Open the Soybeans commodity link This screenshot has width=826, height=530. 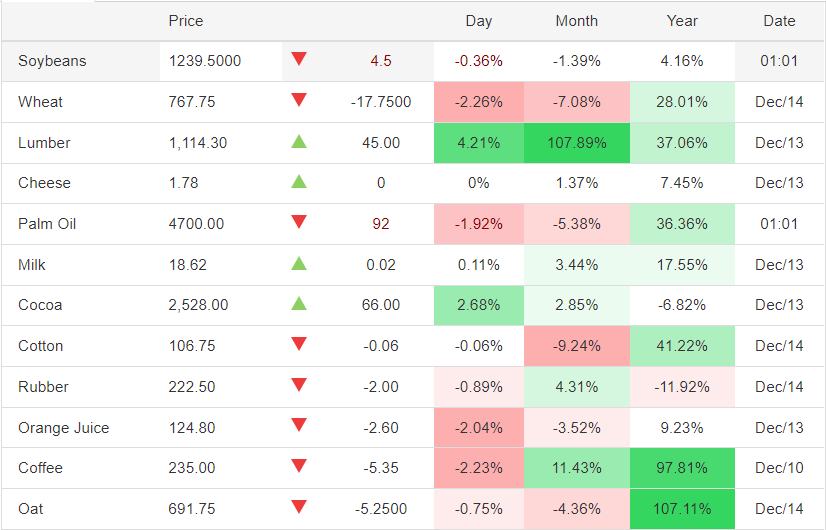(52, 61)
